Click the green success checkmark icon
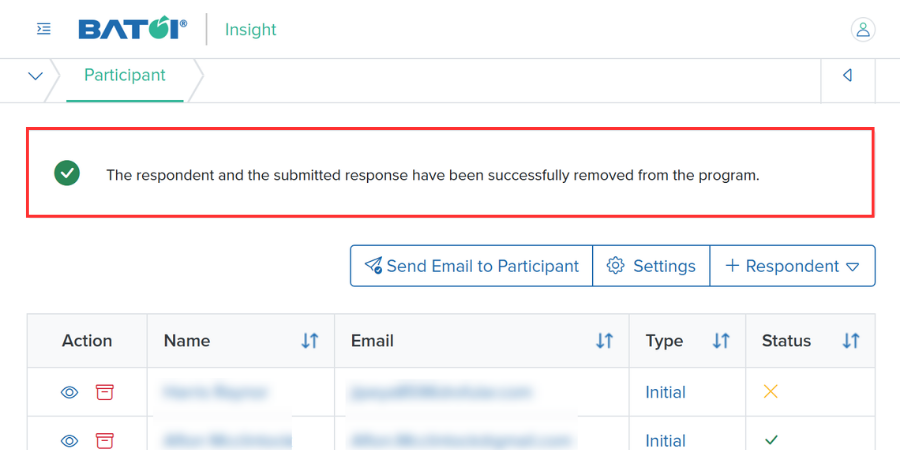 (x=67, y=173)
